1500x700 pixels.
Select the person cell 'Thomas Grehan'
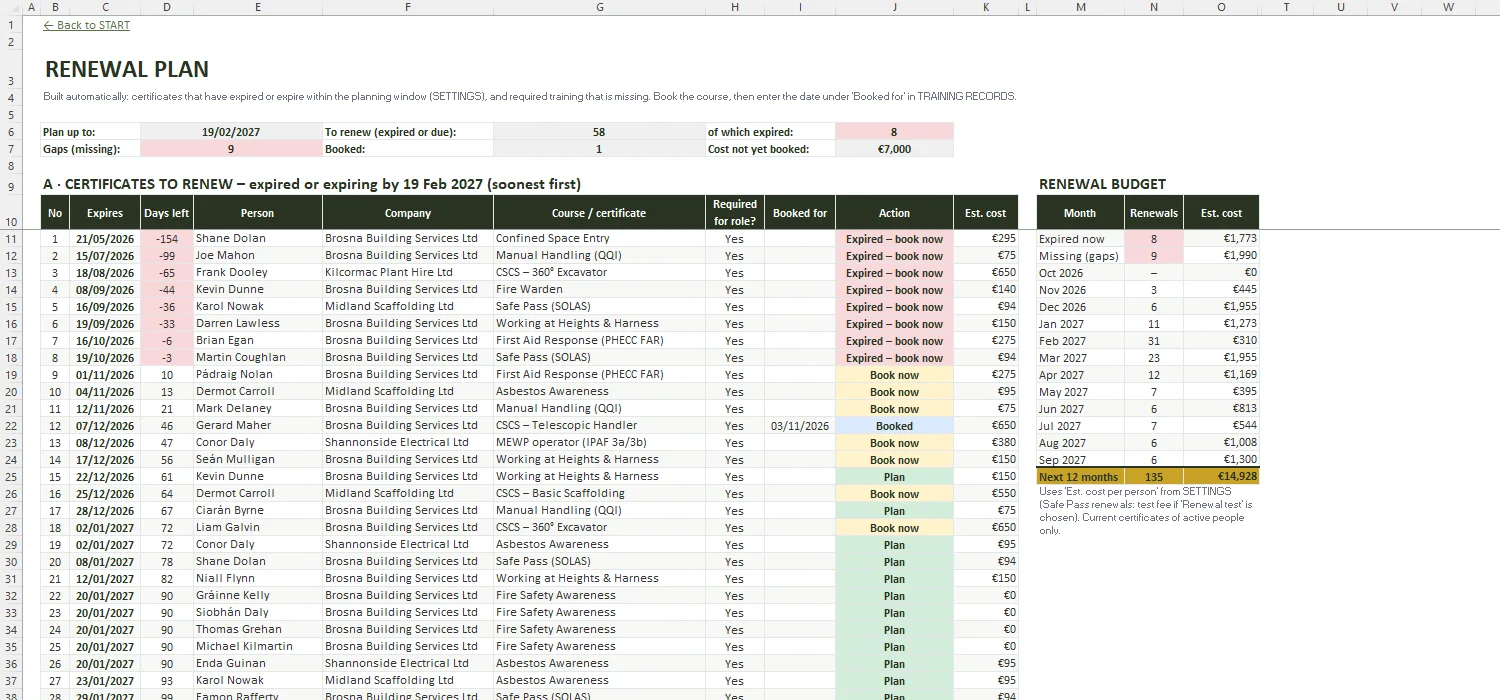(x=258, y=629)
